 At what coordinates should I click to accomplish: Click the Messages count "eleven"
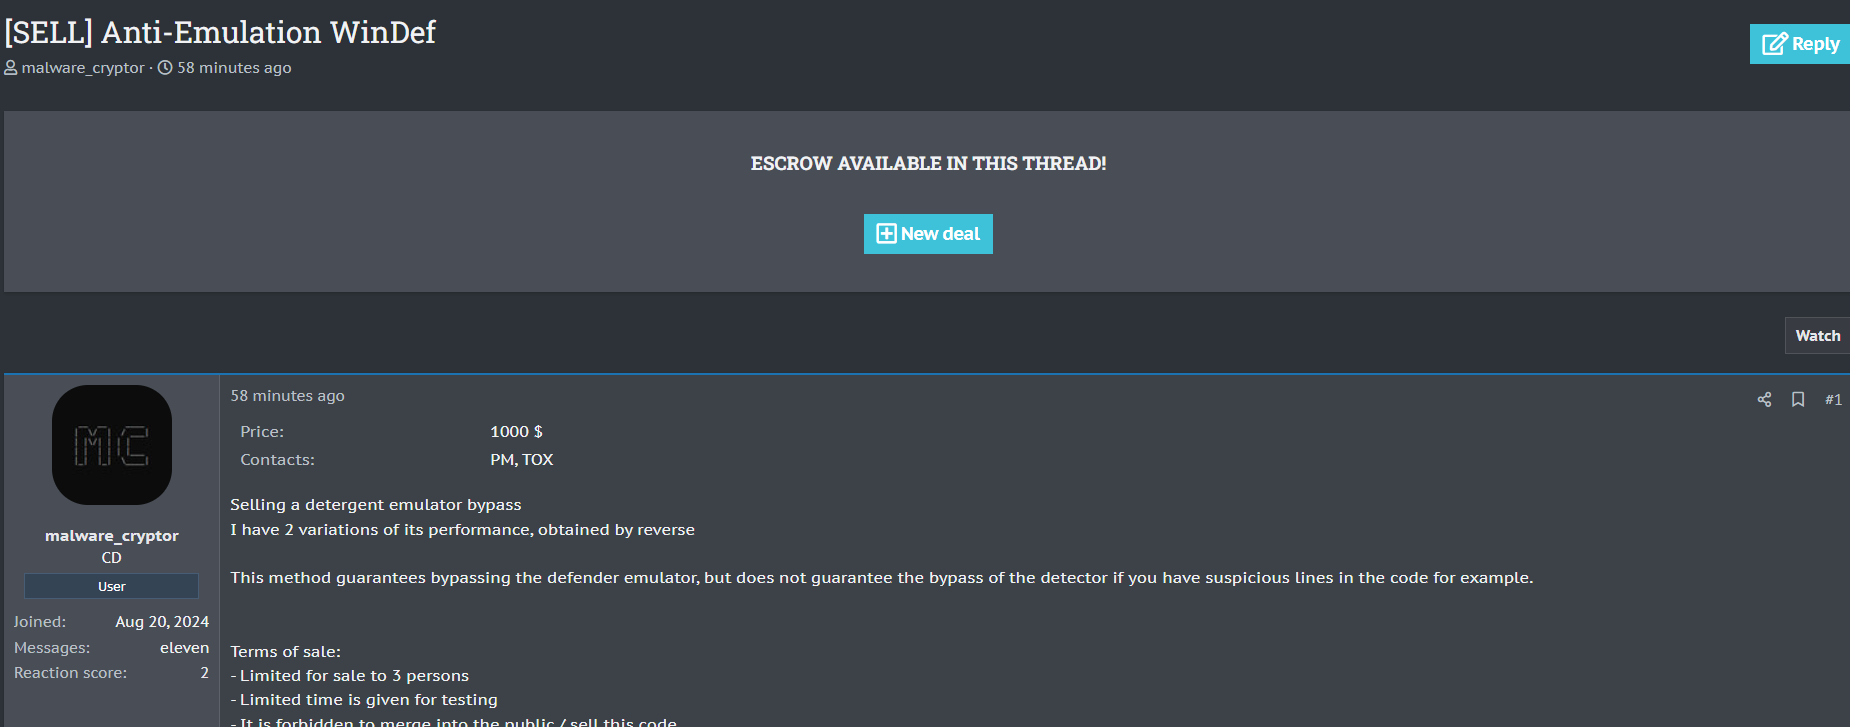tap(184, 648)
